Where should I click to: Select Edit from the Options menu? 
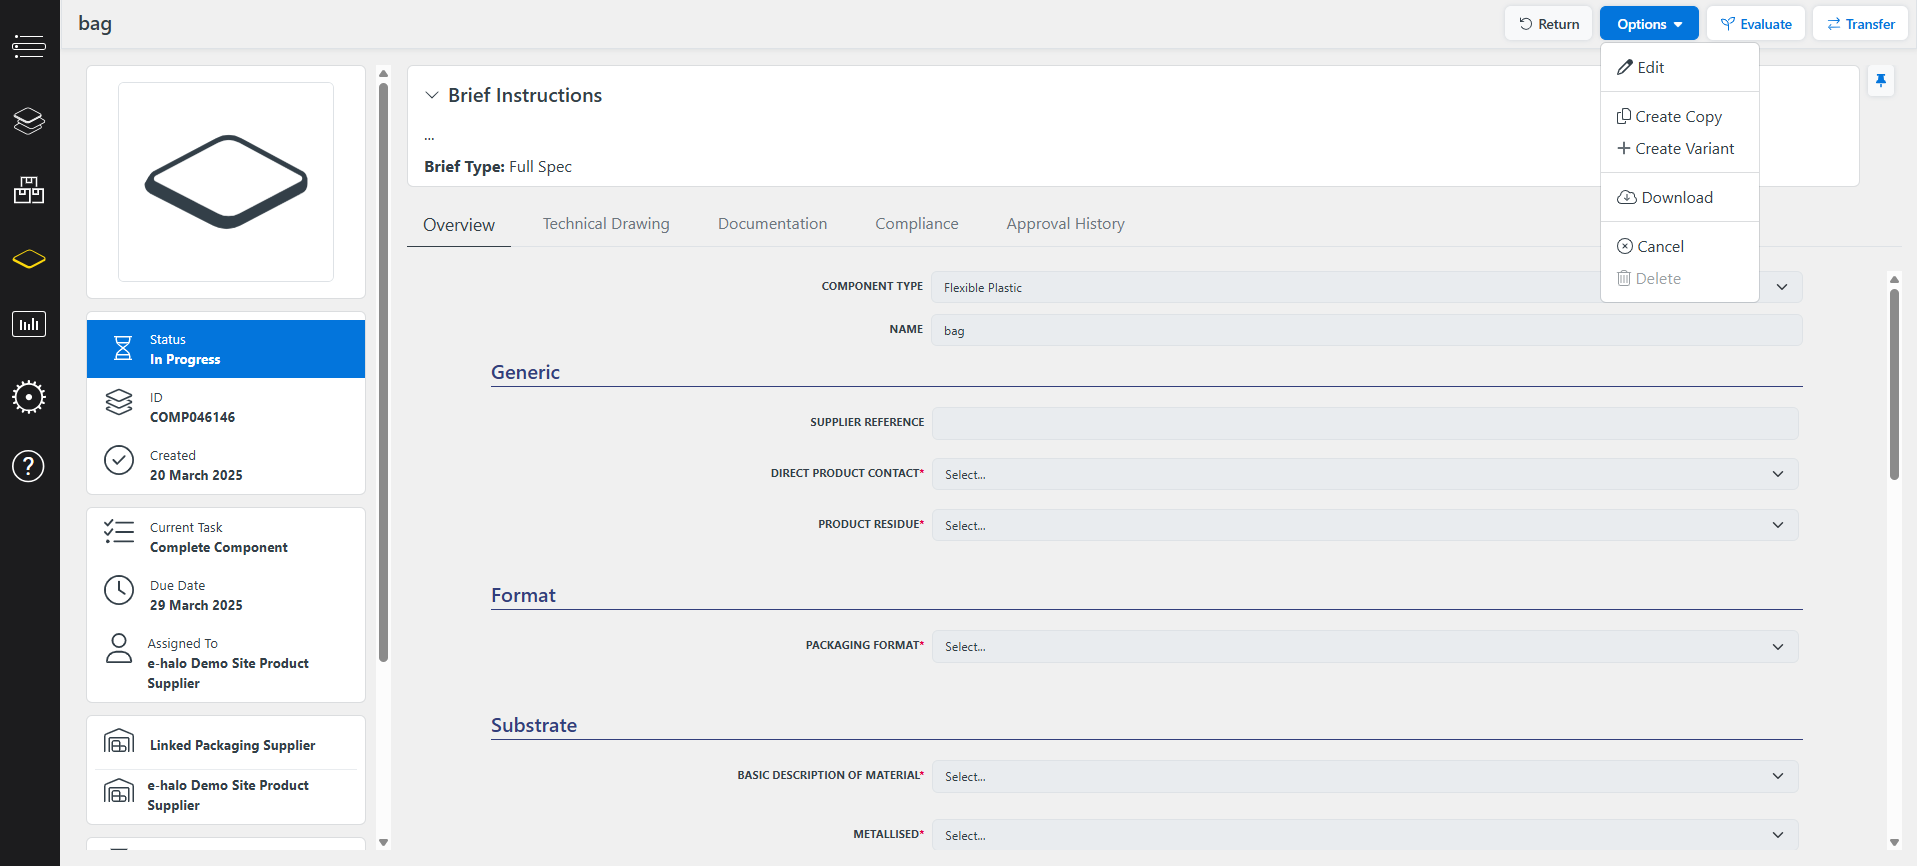1680,67
